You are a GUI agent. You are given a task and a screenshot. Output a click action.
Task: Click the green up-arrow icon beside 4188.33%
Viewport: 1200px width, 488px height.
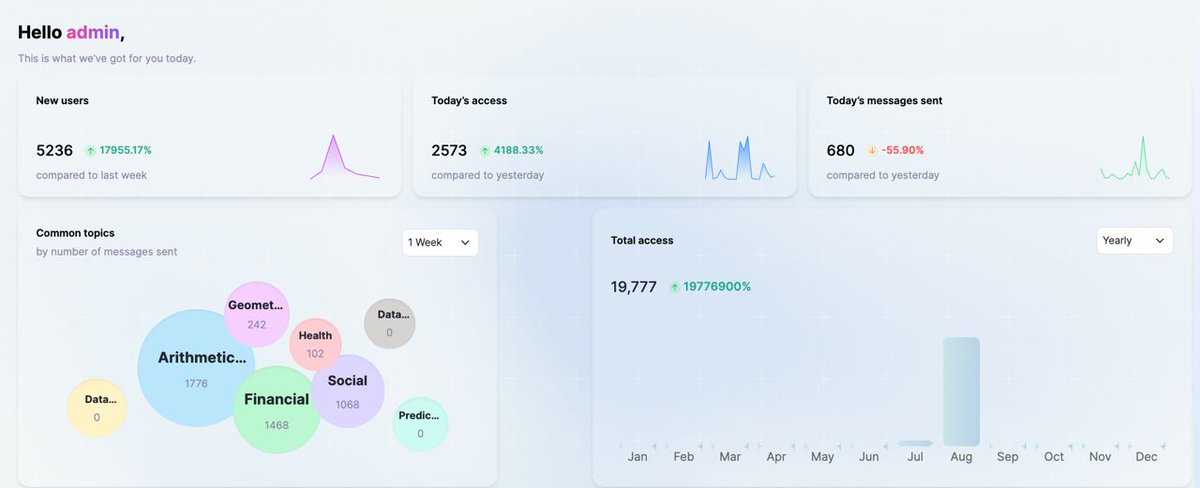coord(485,151)
